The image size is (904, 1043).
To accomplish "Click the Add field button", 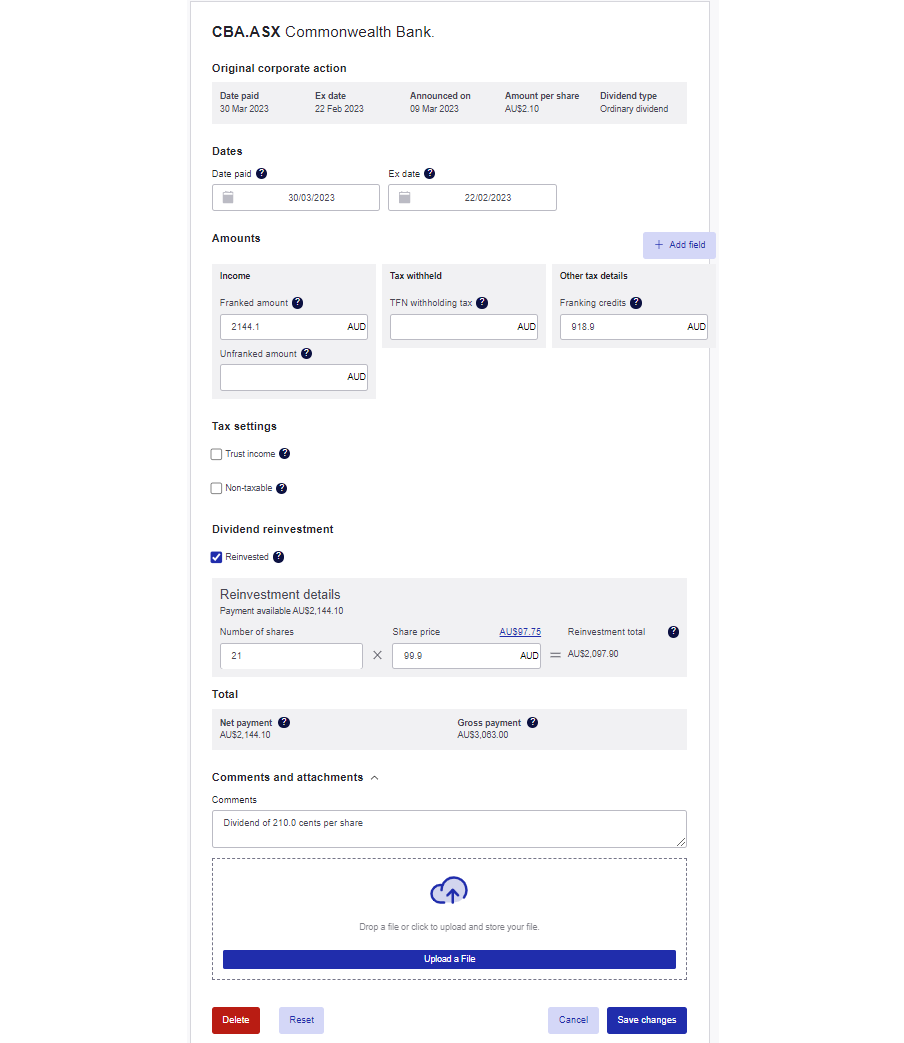I will click(679, 244).
